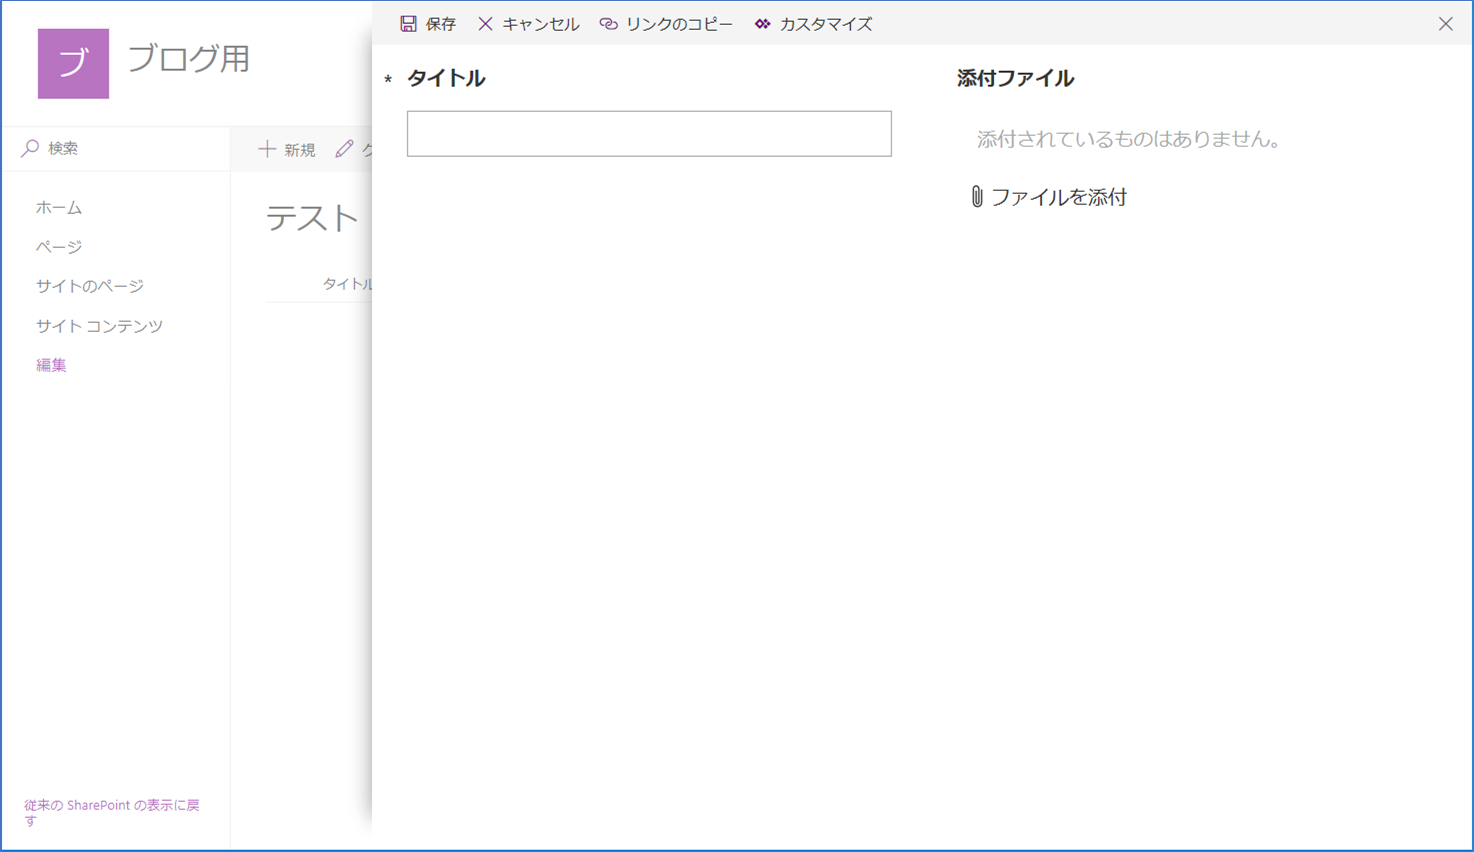This screenshot has height=852, width=1474.
Task: Click the pencil edit icon beside 新規
Action: click(x=345, y=149)
